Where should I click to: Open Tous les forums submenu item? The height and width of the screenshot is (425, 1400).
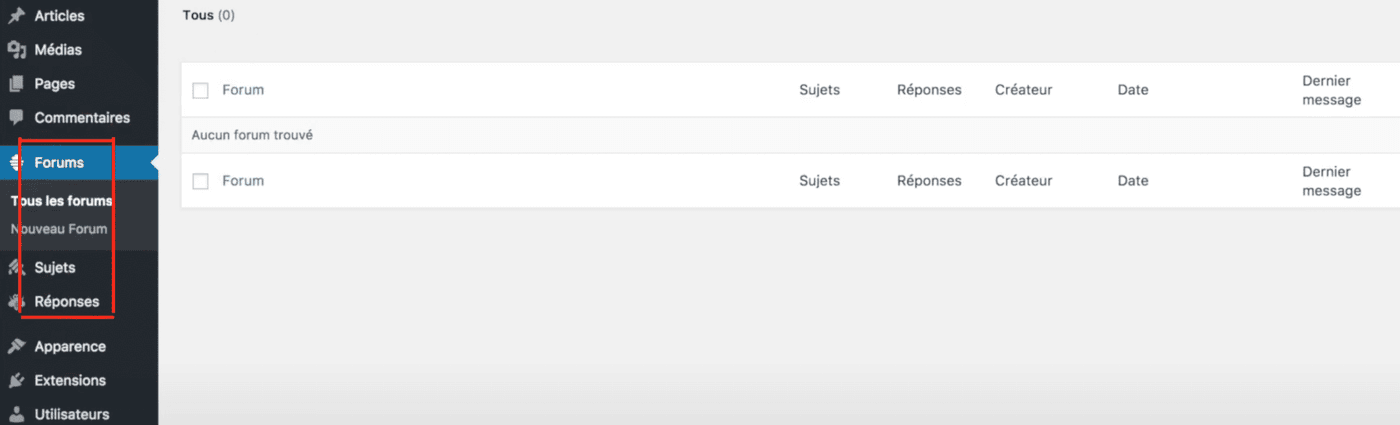[x=61, y=201]
